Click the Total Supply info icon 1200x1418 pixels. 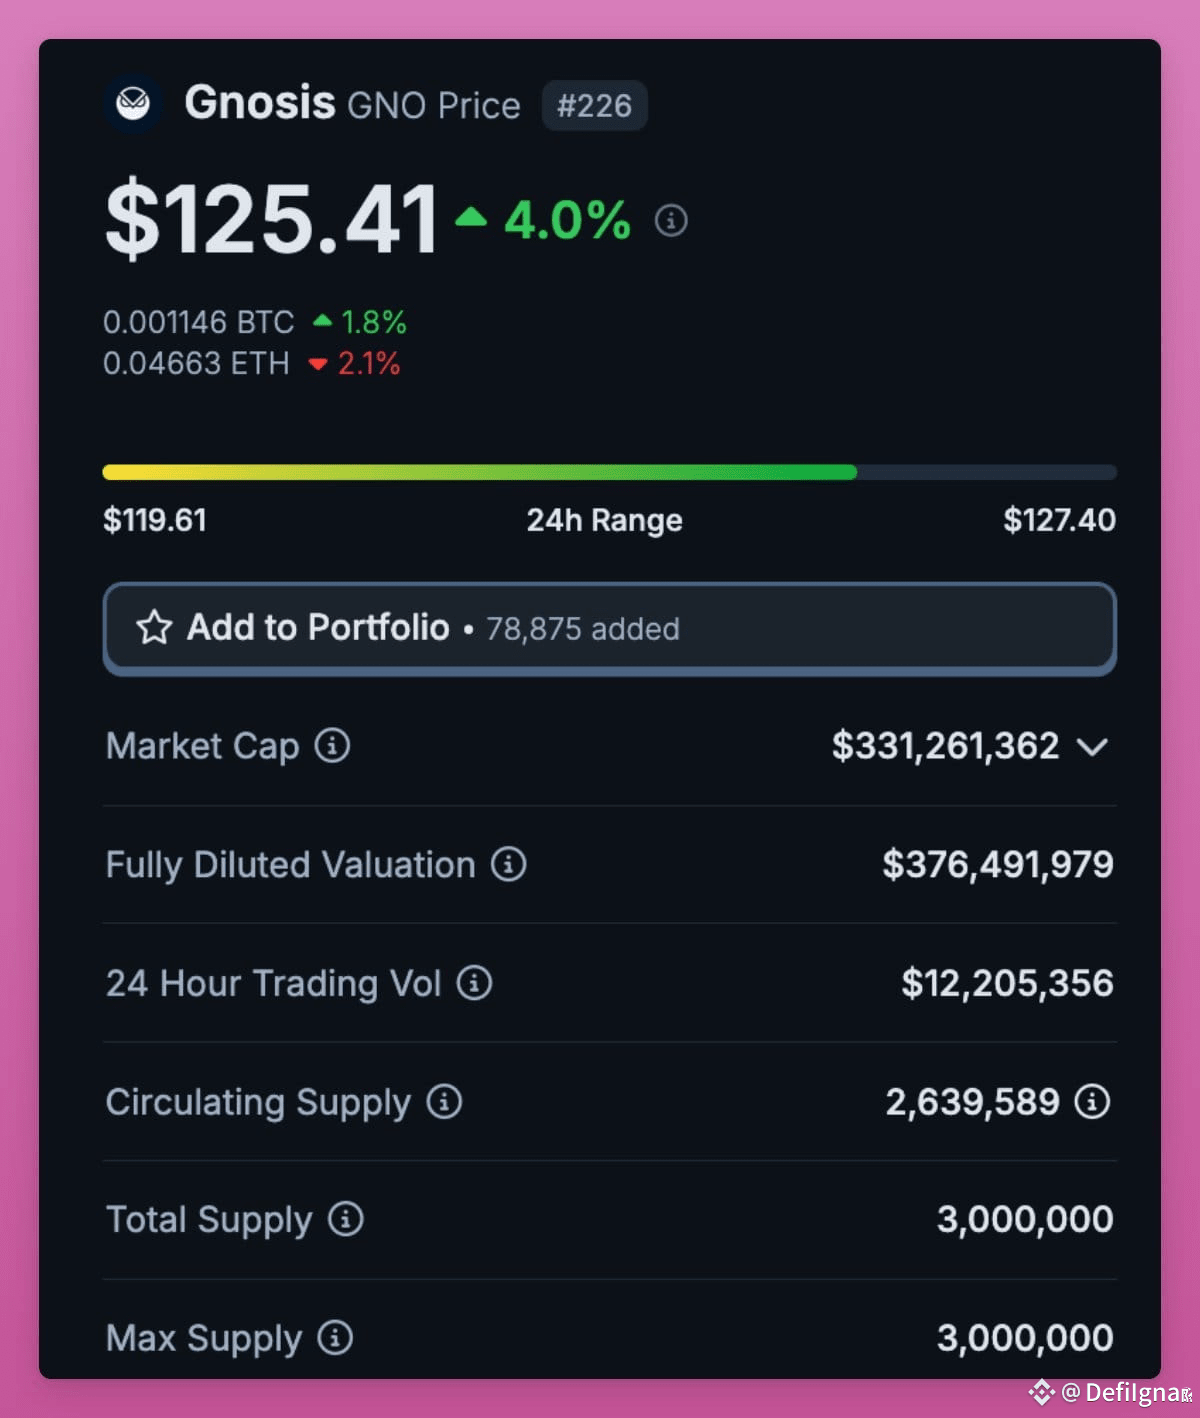(x=346, y=1219)
